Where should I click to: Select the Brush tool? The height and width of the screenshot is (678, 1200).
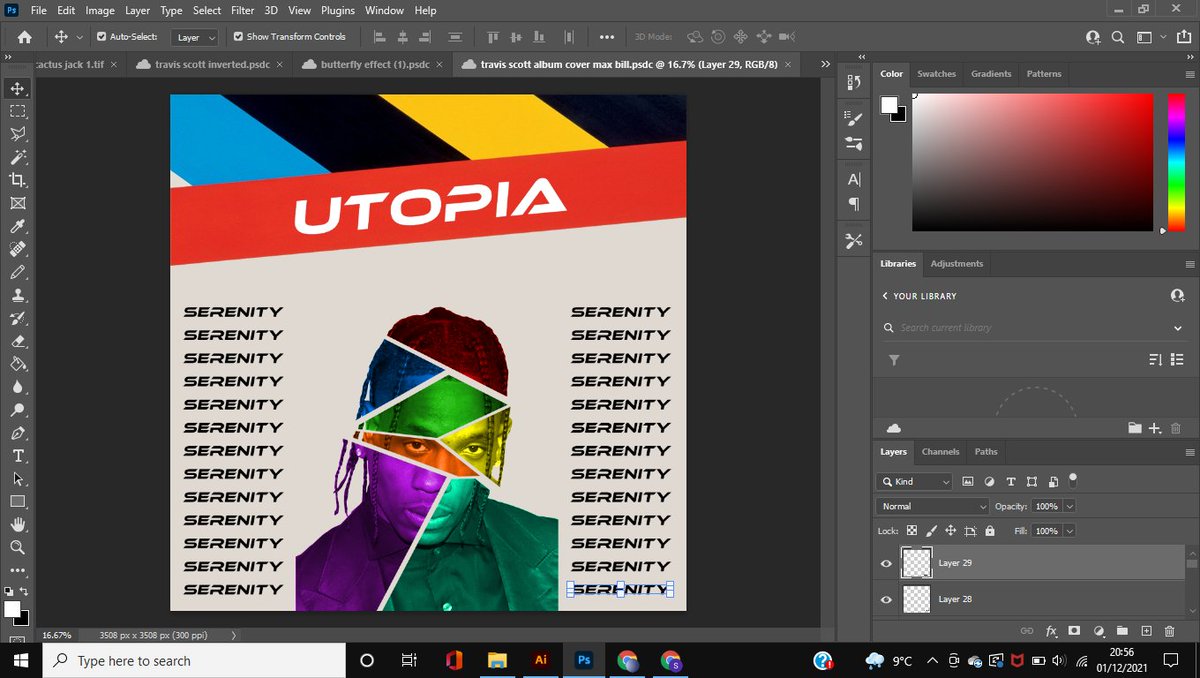point(17,272)
